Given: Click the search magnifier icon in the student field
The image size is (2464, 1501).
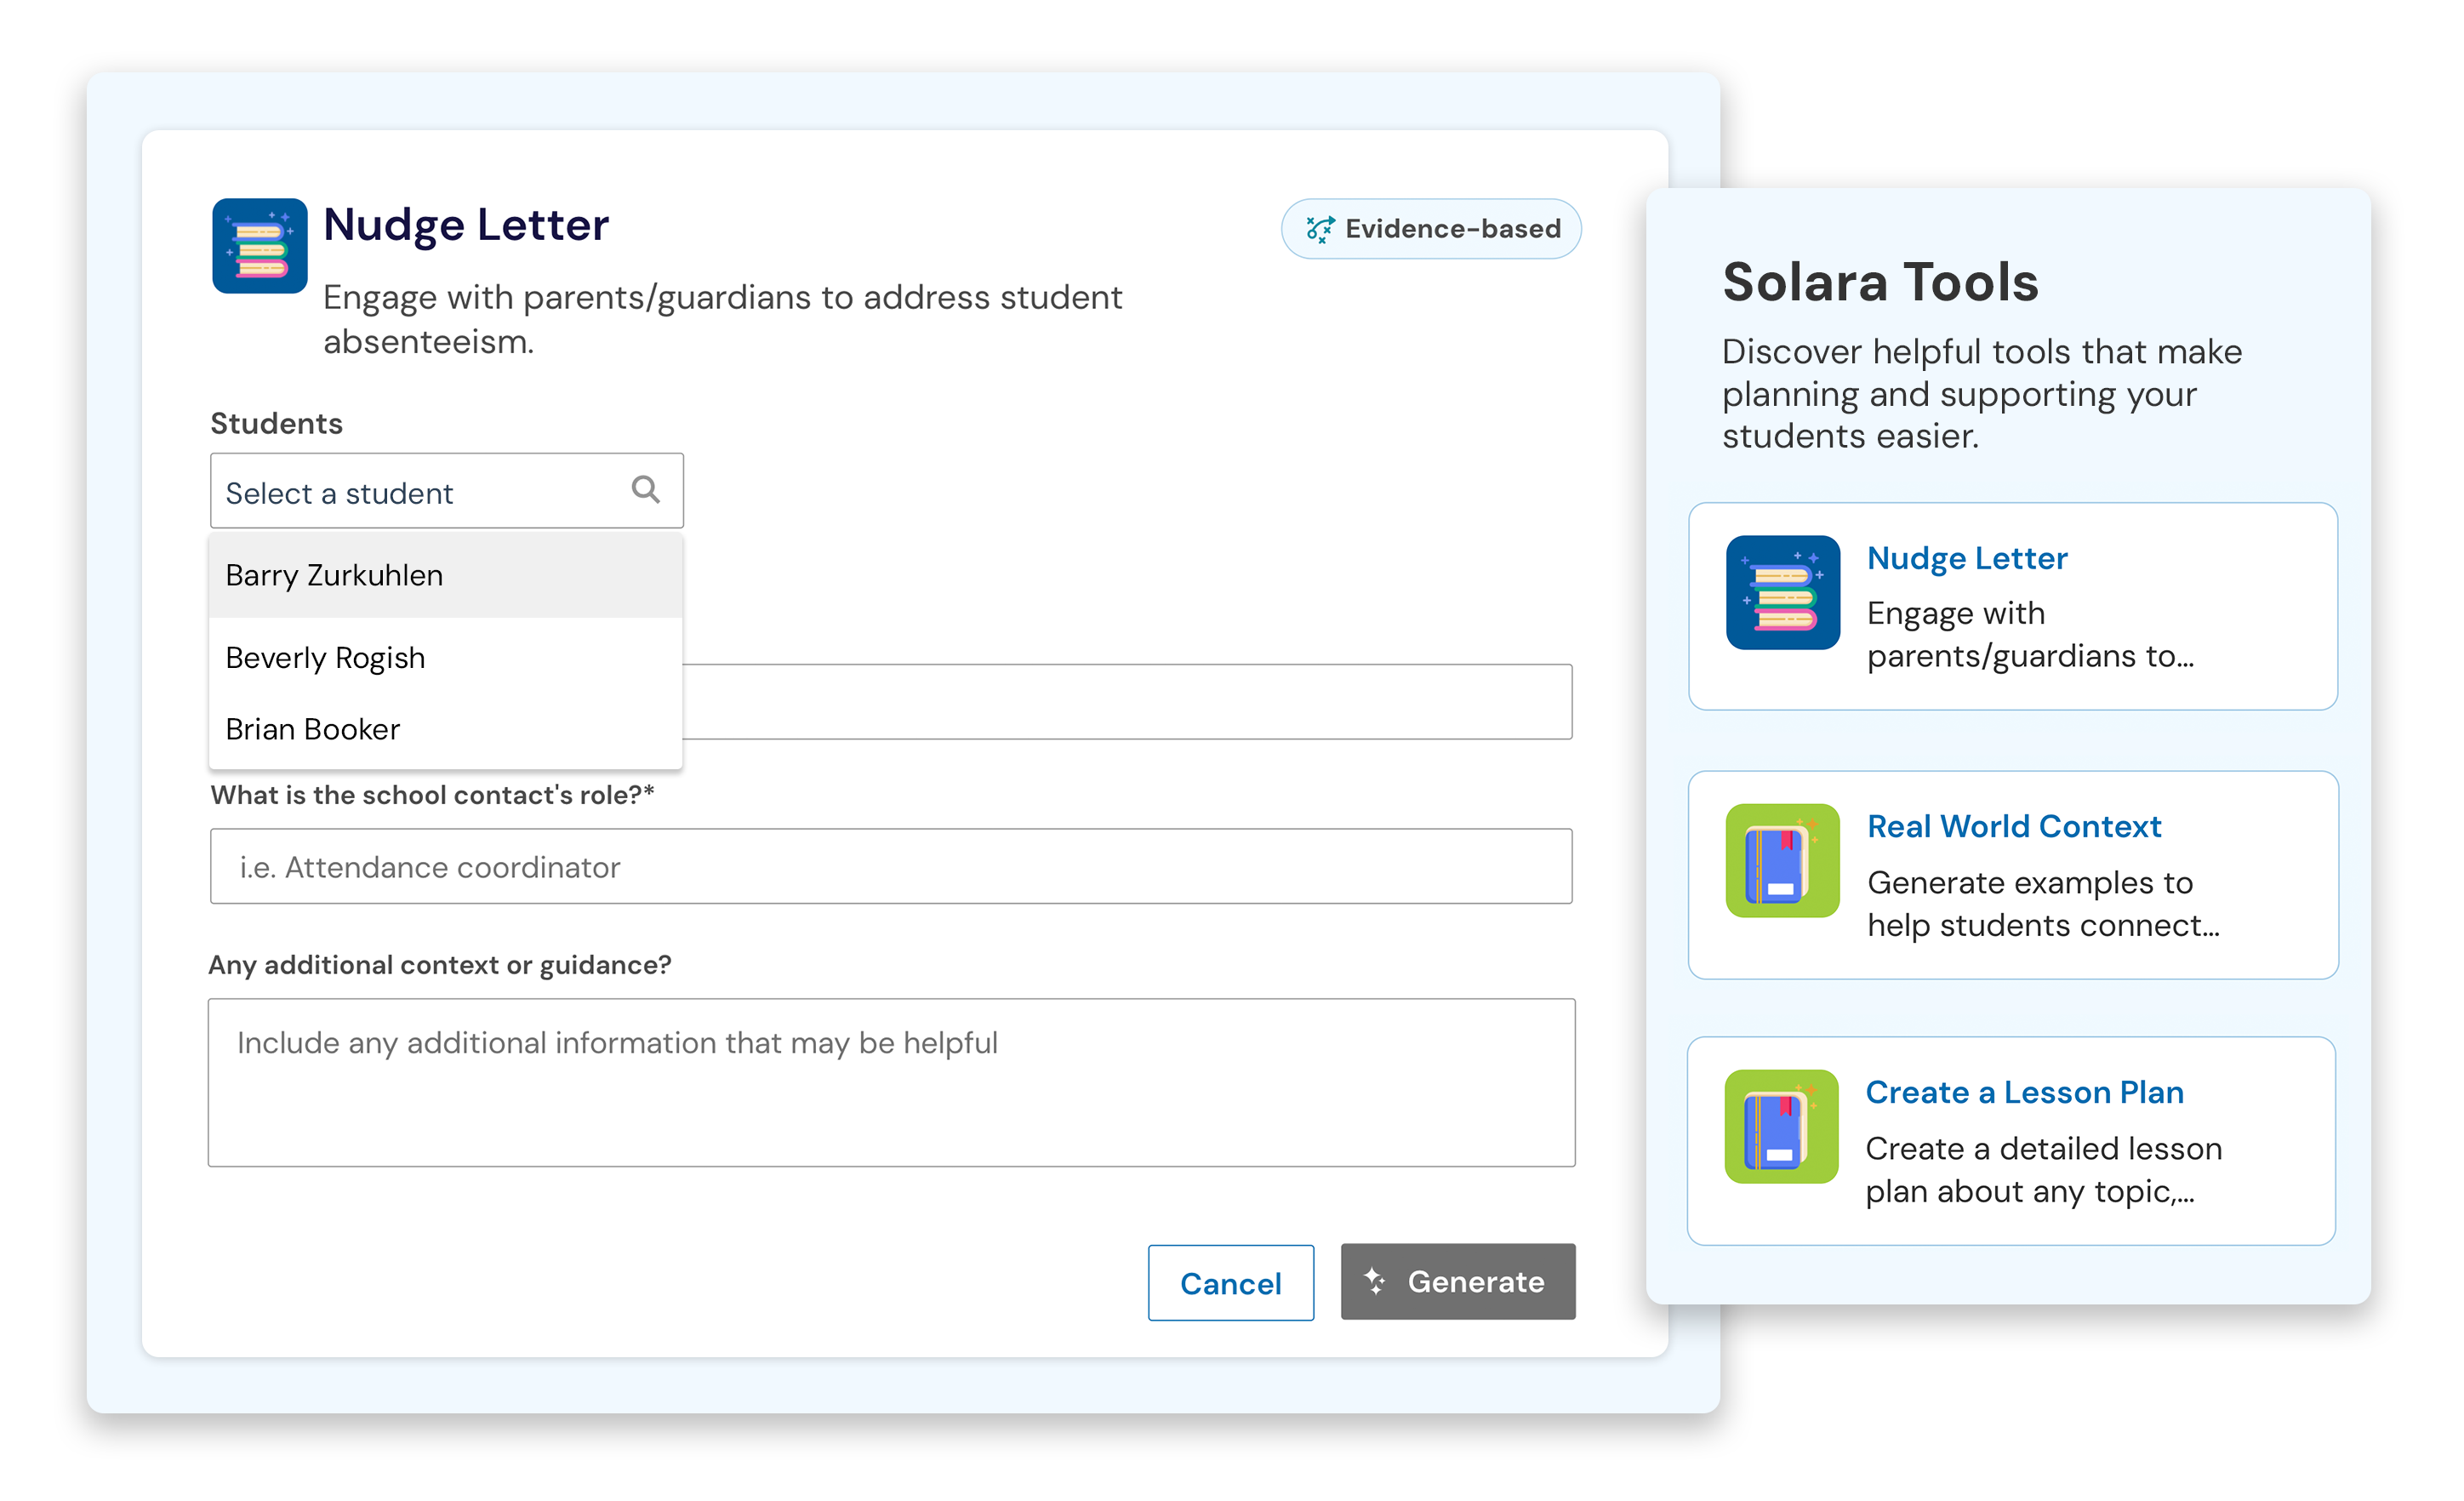Looking at the screenshot, I should pyautogui.click(x=646, y=490).
